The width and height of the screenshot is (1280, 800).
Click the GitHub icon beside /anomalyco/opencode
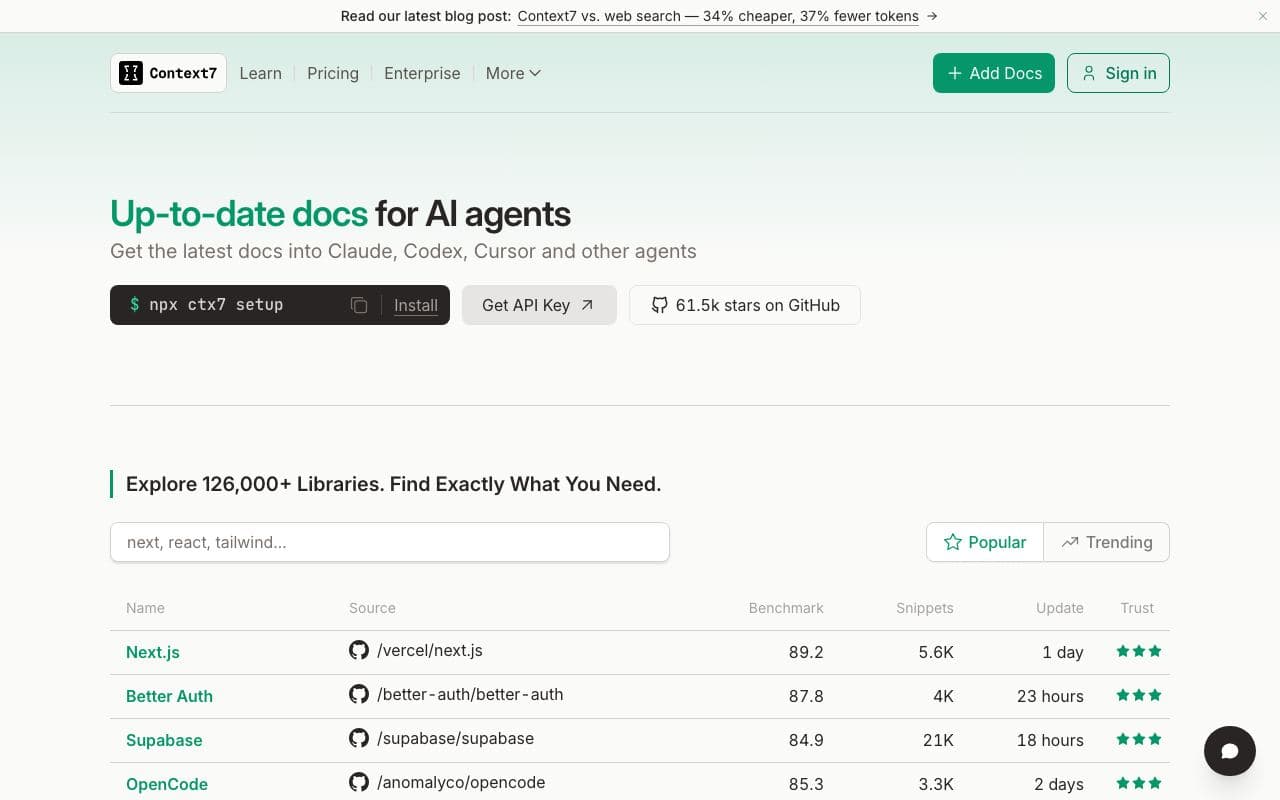pos(359,782)
